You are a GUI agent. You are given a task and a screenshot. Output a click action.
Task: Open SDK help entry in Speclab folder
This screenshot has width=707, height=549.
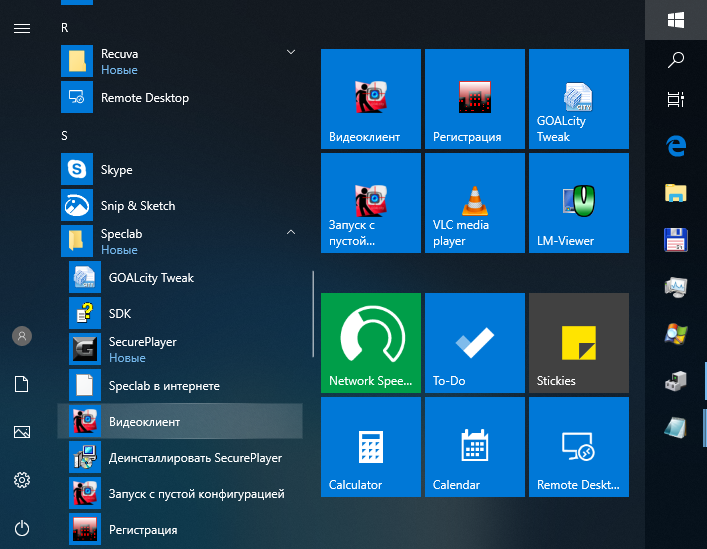click(180, 314)
